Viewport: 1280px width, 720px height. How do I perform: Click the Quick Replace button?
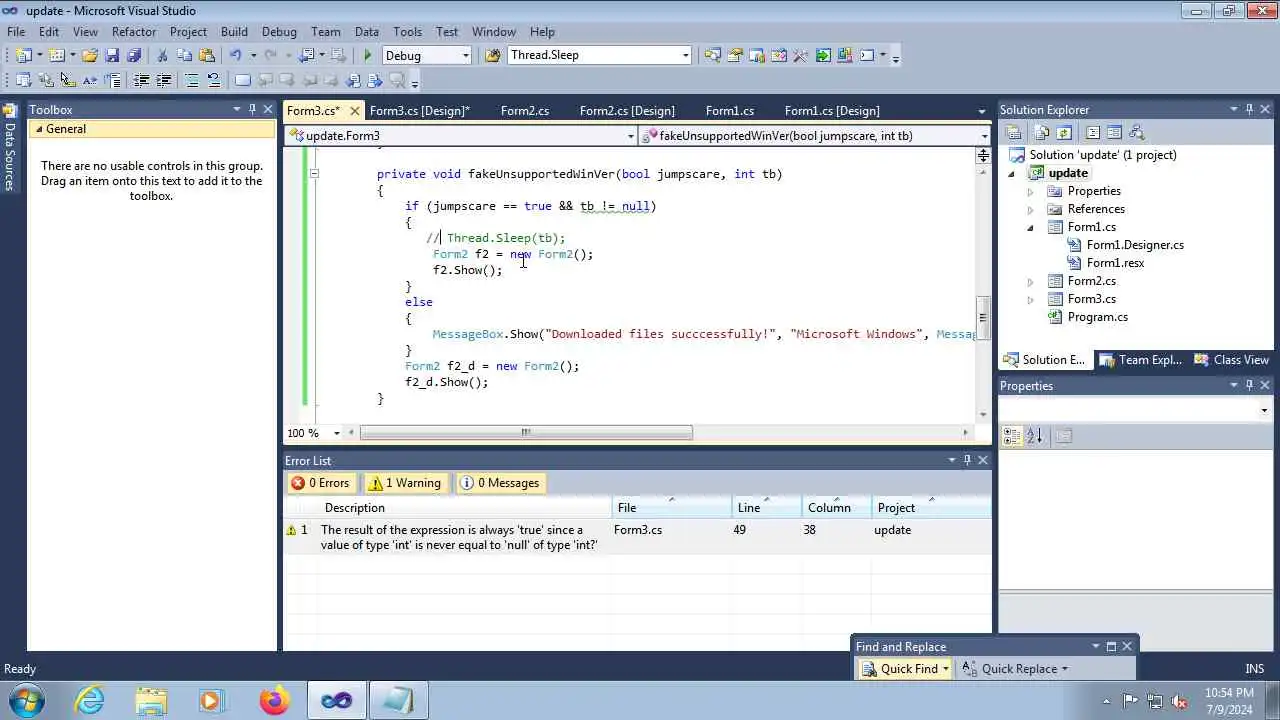pyautogui.click(x=1015, y=669)
